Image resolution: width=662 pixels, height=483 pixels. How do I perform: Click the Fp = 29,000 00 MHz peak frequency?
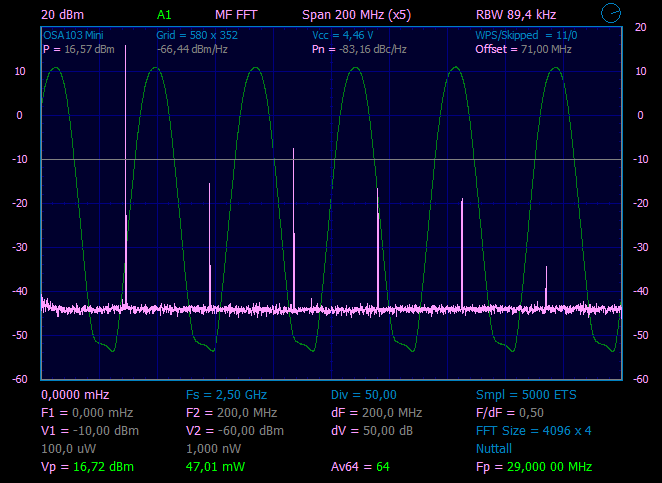(x=534, y=467)
